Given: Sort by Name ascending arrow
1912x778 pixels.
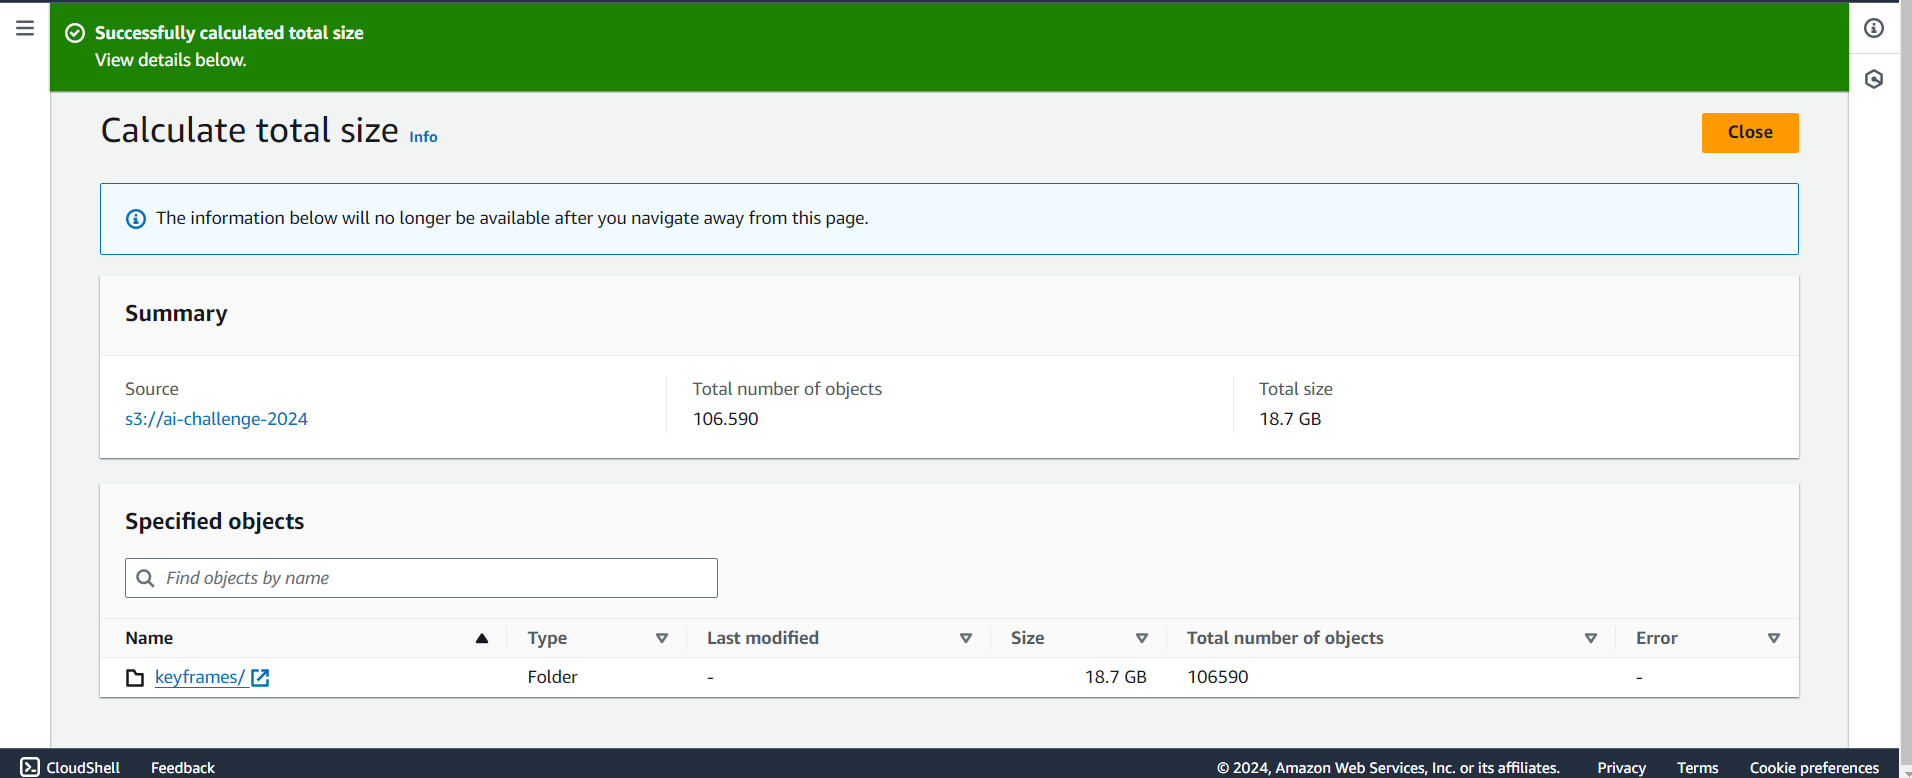Looking at the screenshot, I should tap(482, 638).
